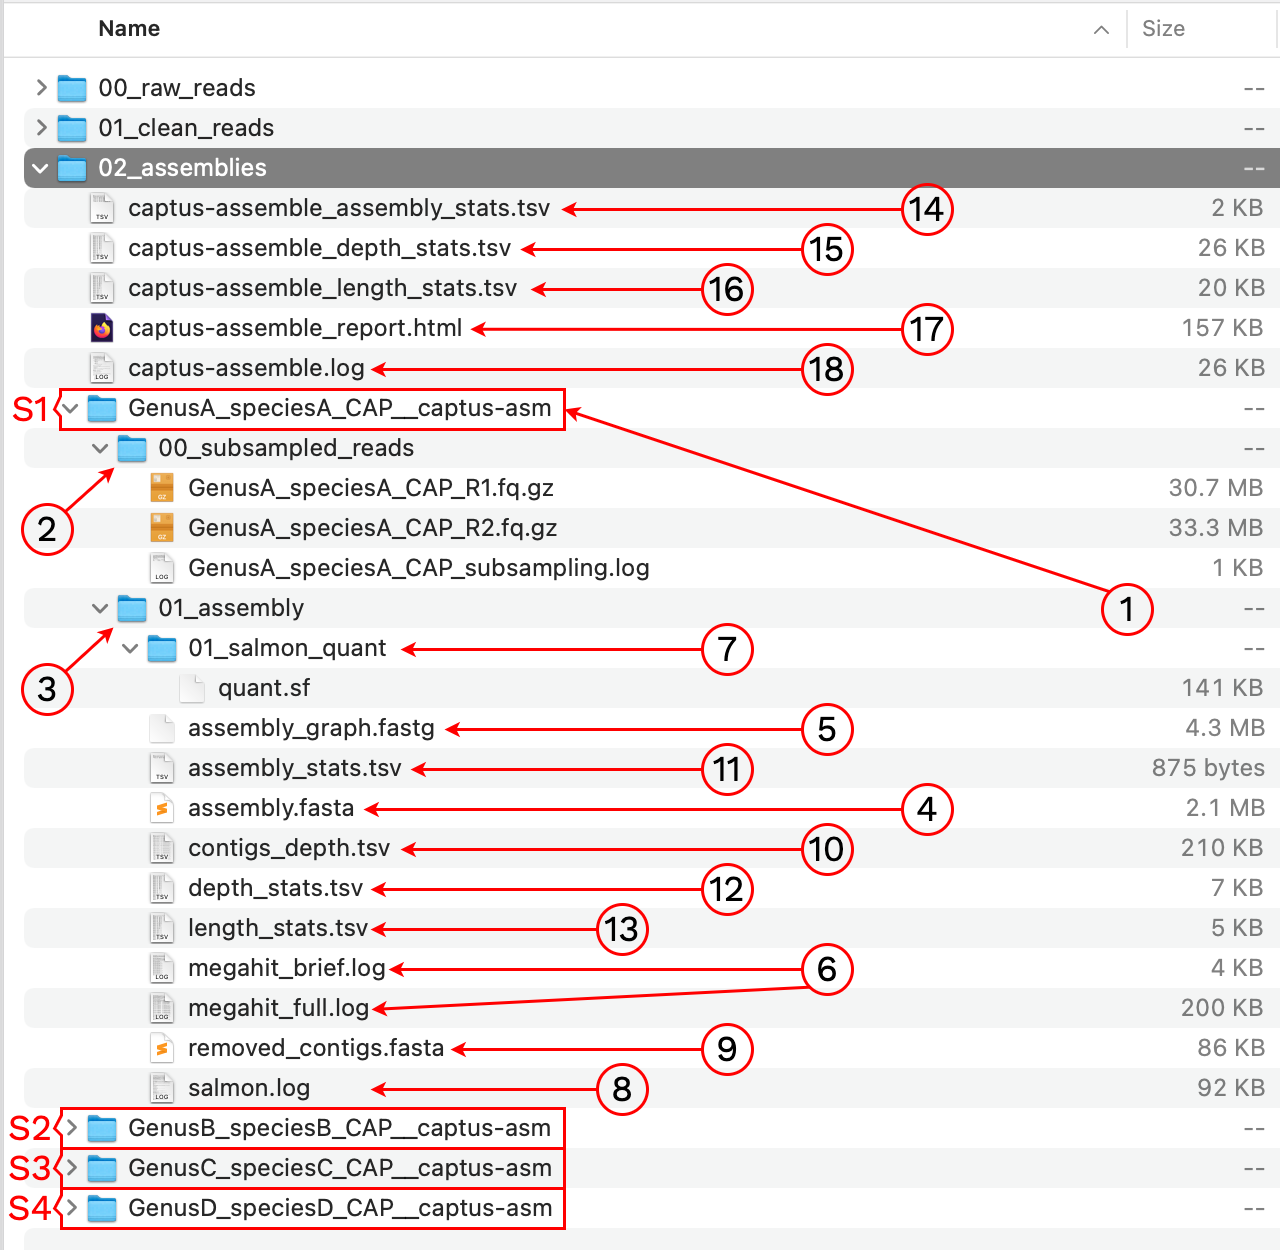Select the file name captus-assemble_length_stats.tsv
The width and height of the screenshot is (1280, 1250).
click(323, 288)
